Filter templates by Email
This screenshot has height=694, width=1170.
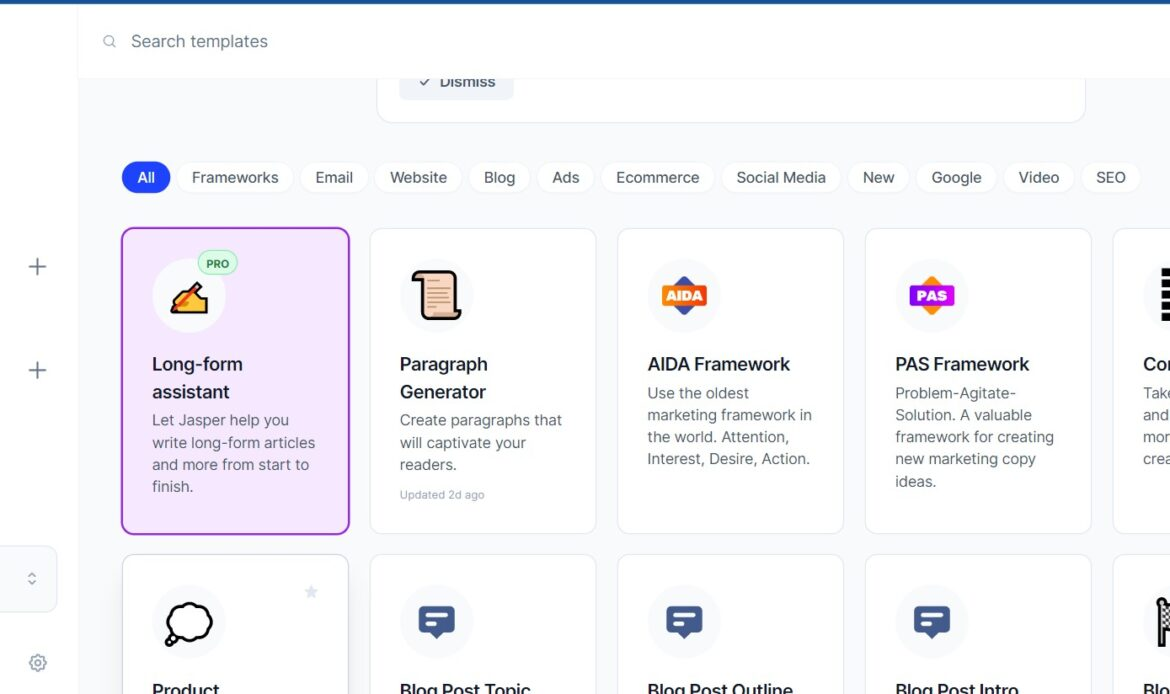(x=334, y=178)
